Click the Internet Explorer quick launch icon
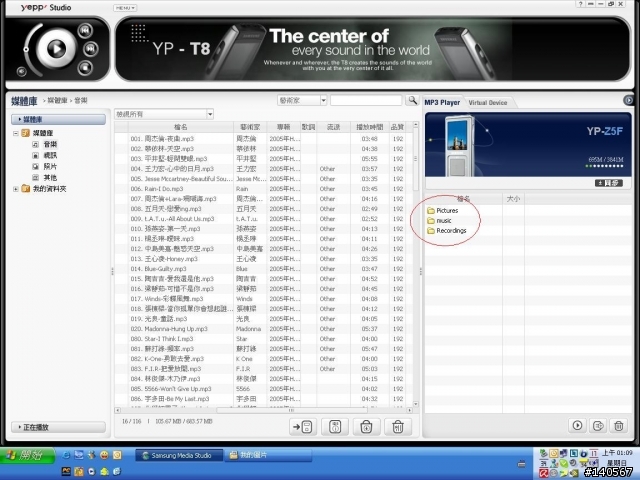Image resolution: width=640 pixels, height=480 pixels. [66, 455]
